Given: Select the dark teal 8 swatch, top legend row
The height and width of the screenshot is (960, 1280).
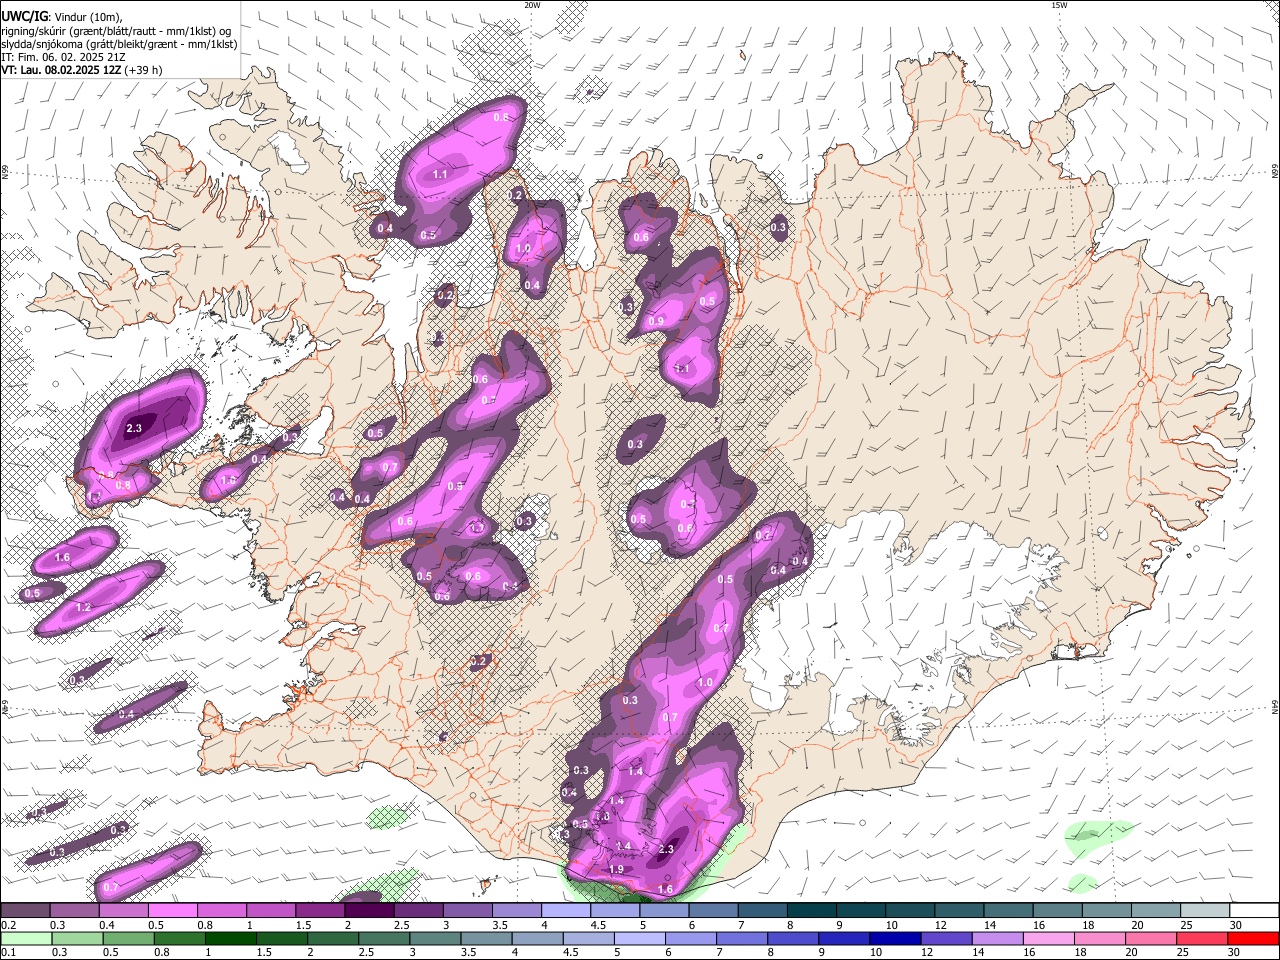Looking at the screenshot, I should [x=812, y=910].
